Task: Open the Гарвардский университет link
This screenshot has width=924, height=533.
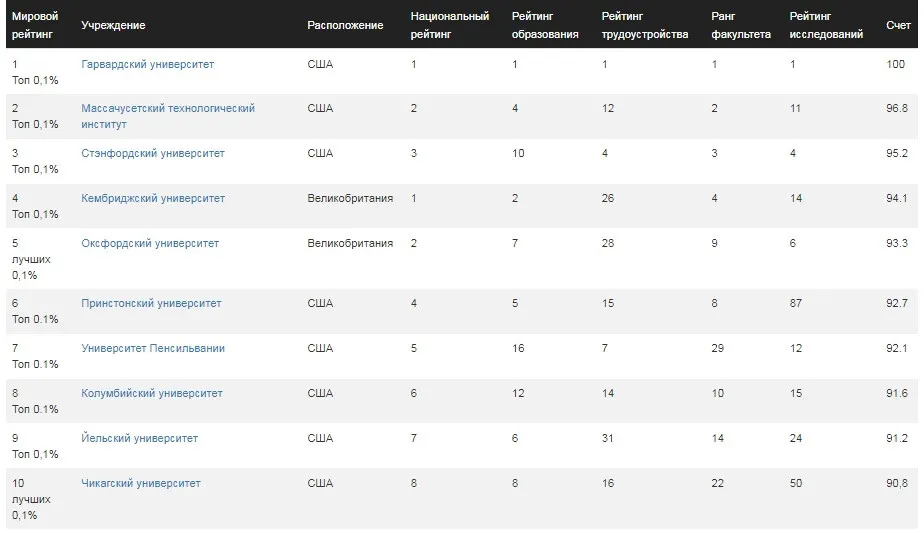Action: coord(147,64)
